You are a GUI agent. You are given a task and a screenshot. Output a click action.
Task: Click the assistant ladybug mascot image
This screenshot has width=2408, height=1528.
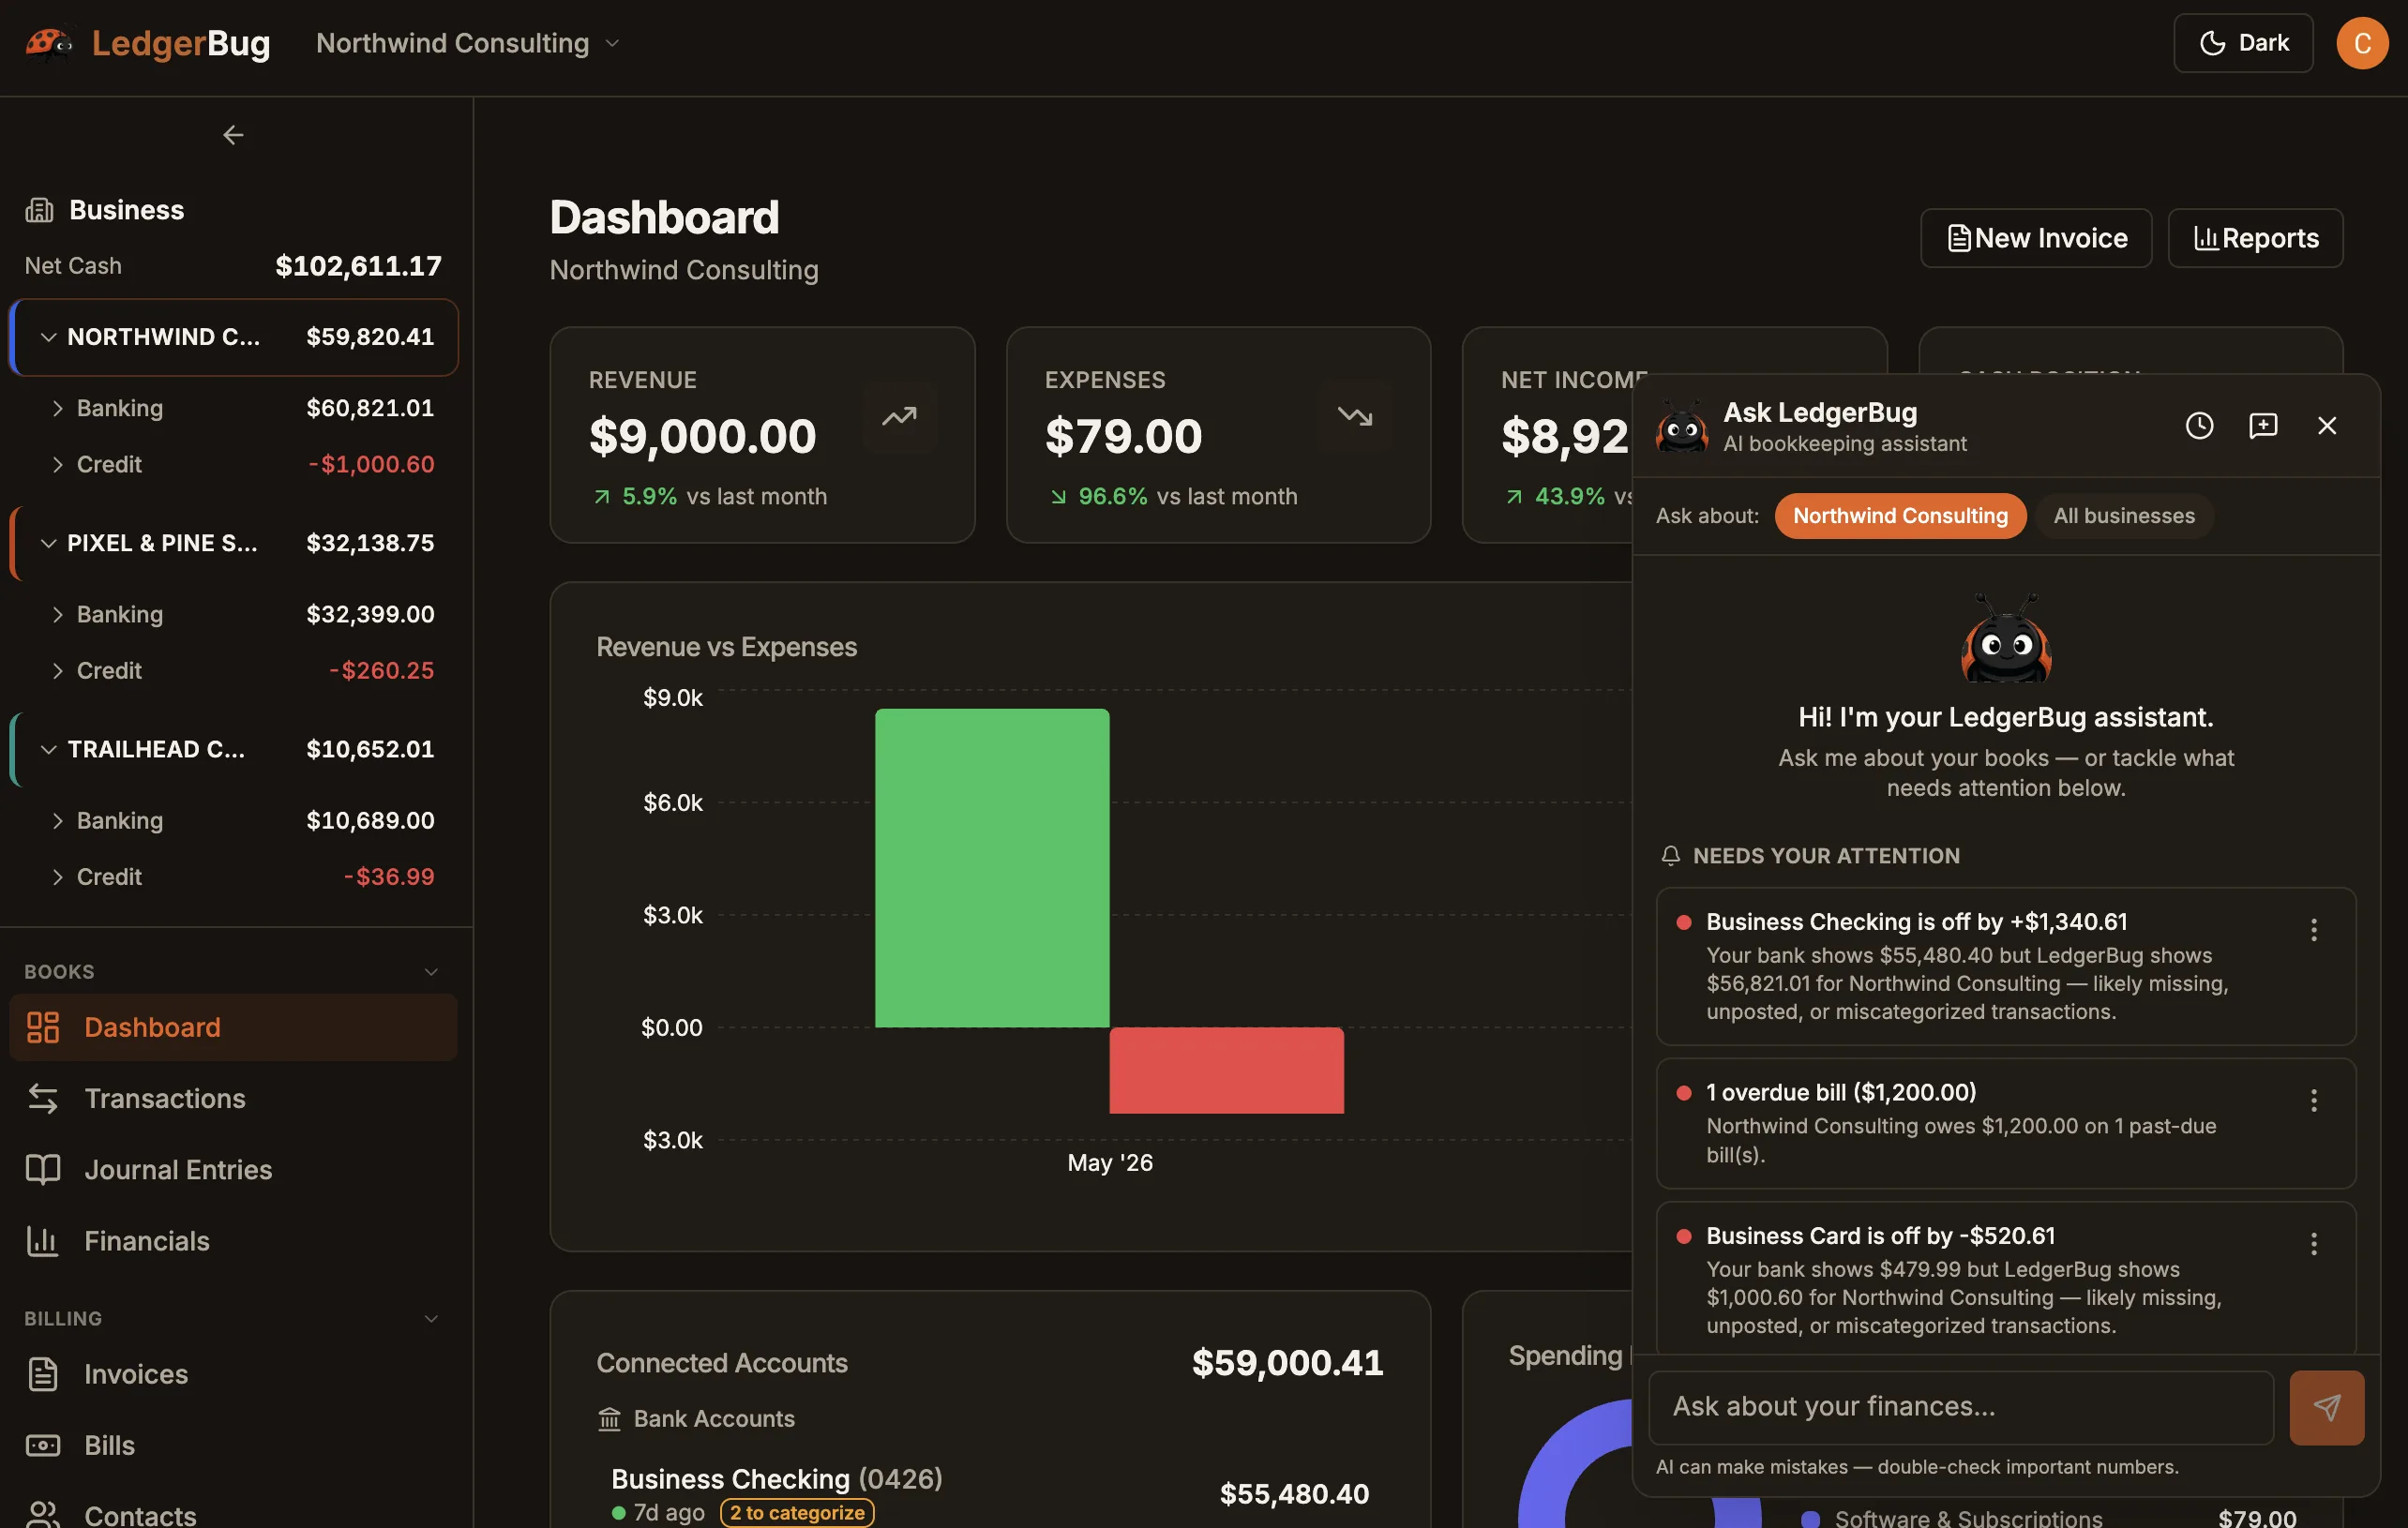click(2006, 639)
